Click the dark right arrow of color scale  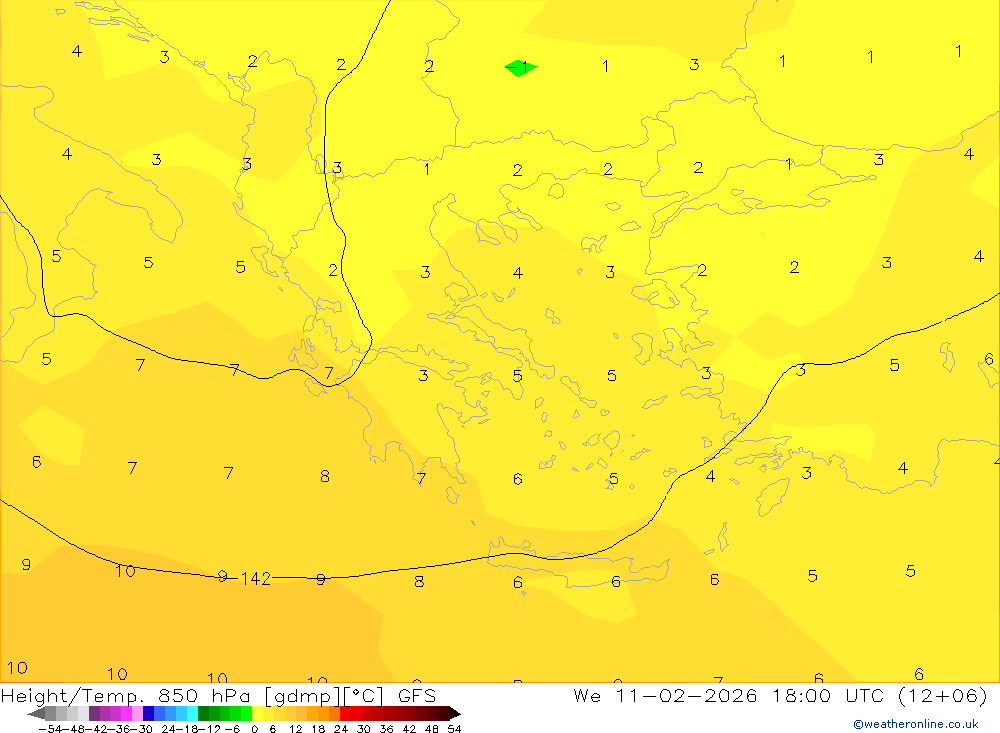pyautogui.click(x=455, y=714)
